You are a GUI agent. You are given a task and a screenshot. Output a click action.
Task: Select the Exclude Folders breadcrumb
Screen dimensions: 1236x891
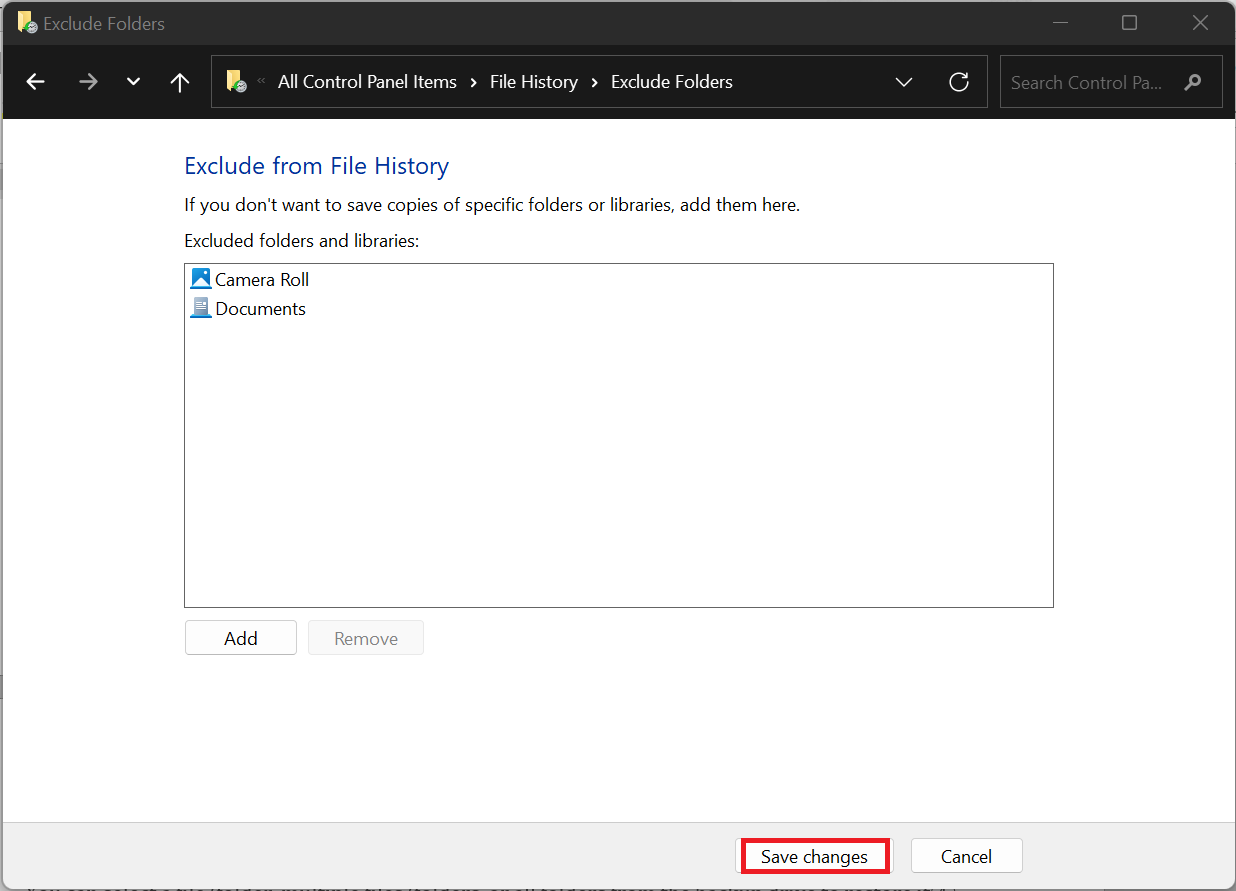[672, 82]
